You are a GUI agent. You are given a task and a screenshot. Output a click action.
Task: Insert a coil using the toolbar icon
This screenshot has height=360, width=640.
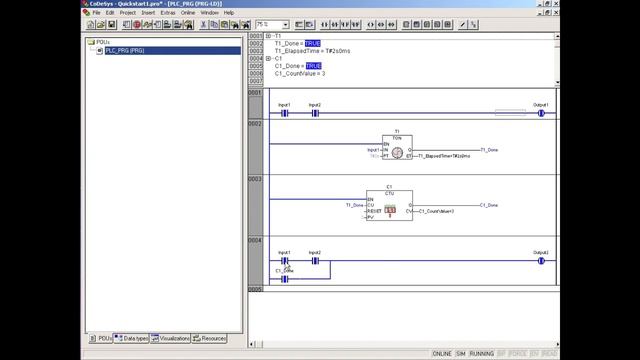(x=371, y=24)
